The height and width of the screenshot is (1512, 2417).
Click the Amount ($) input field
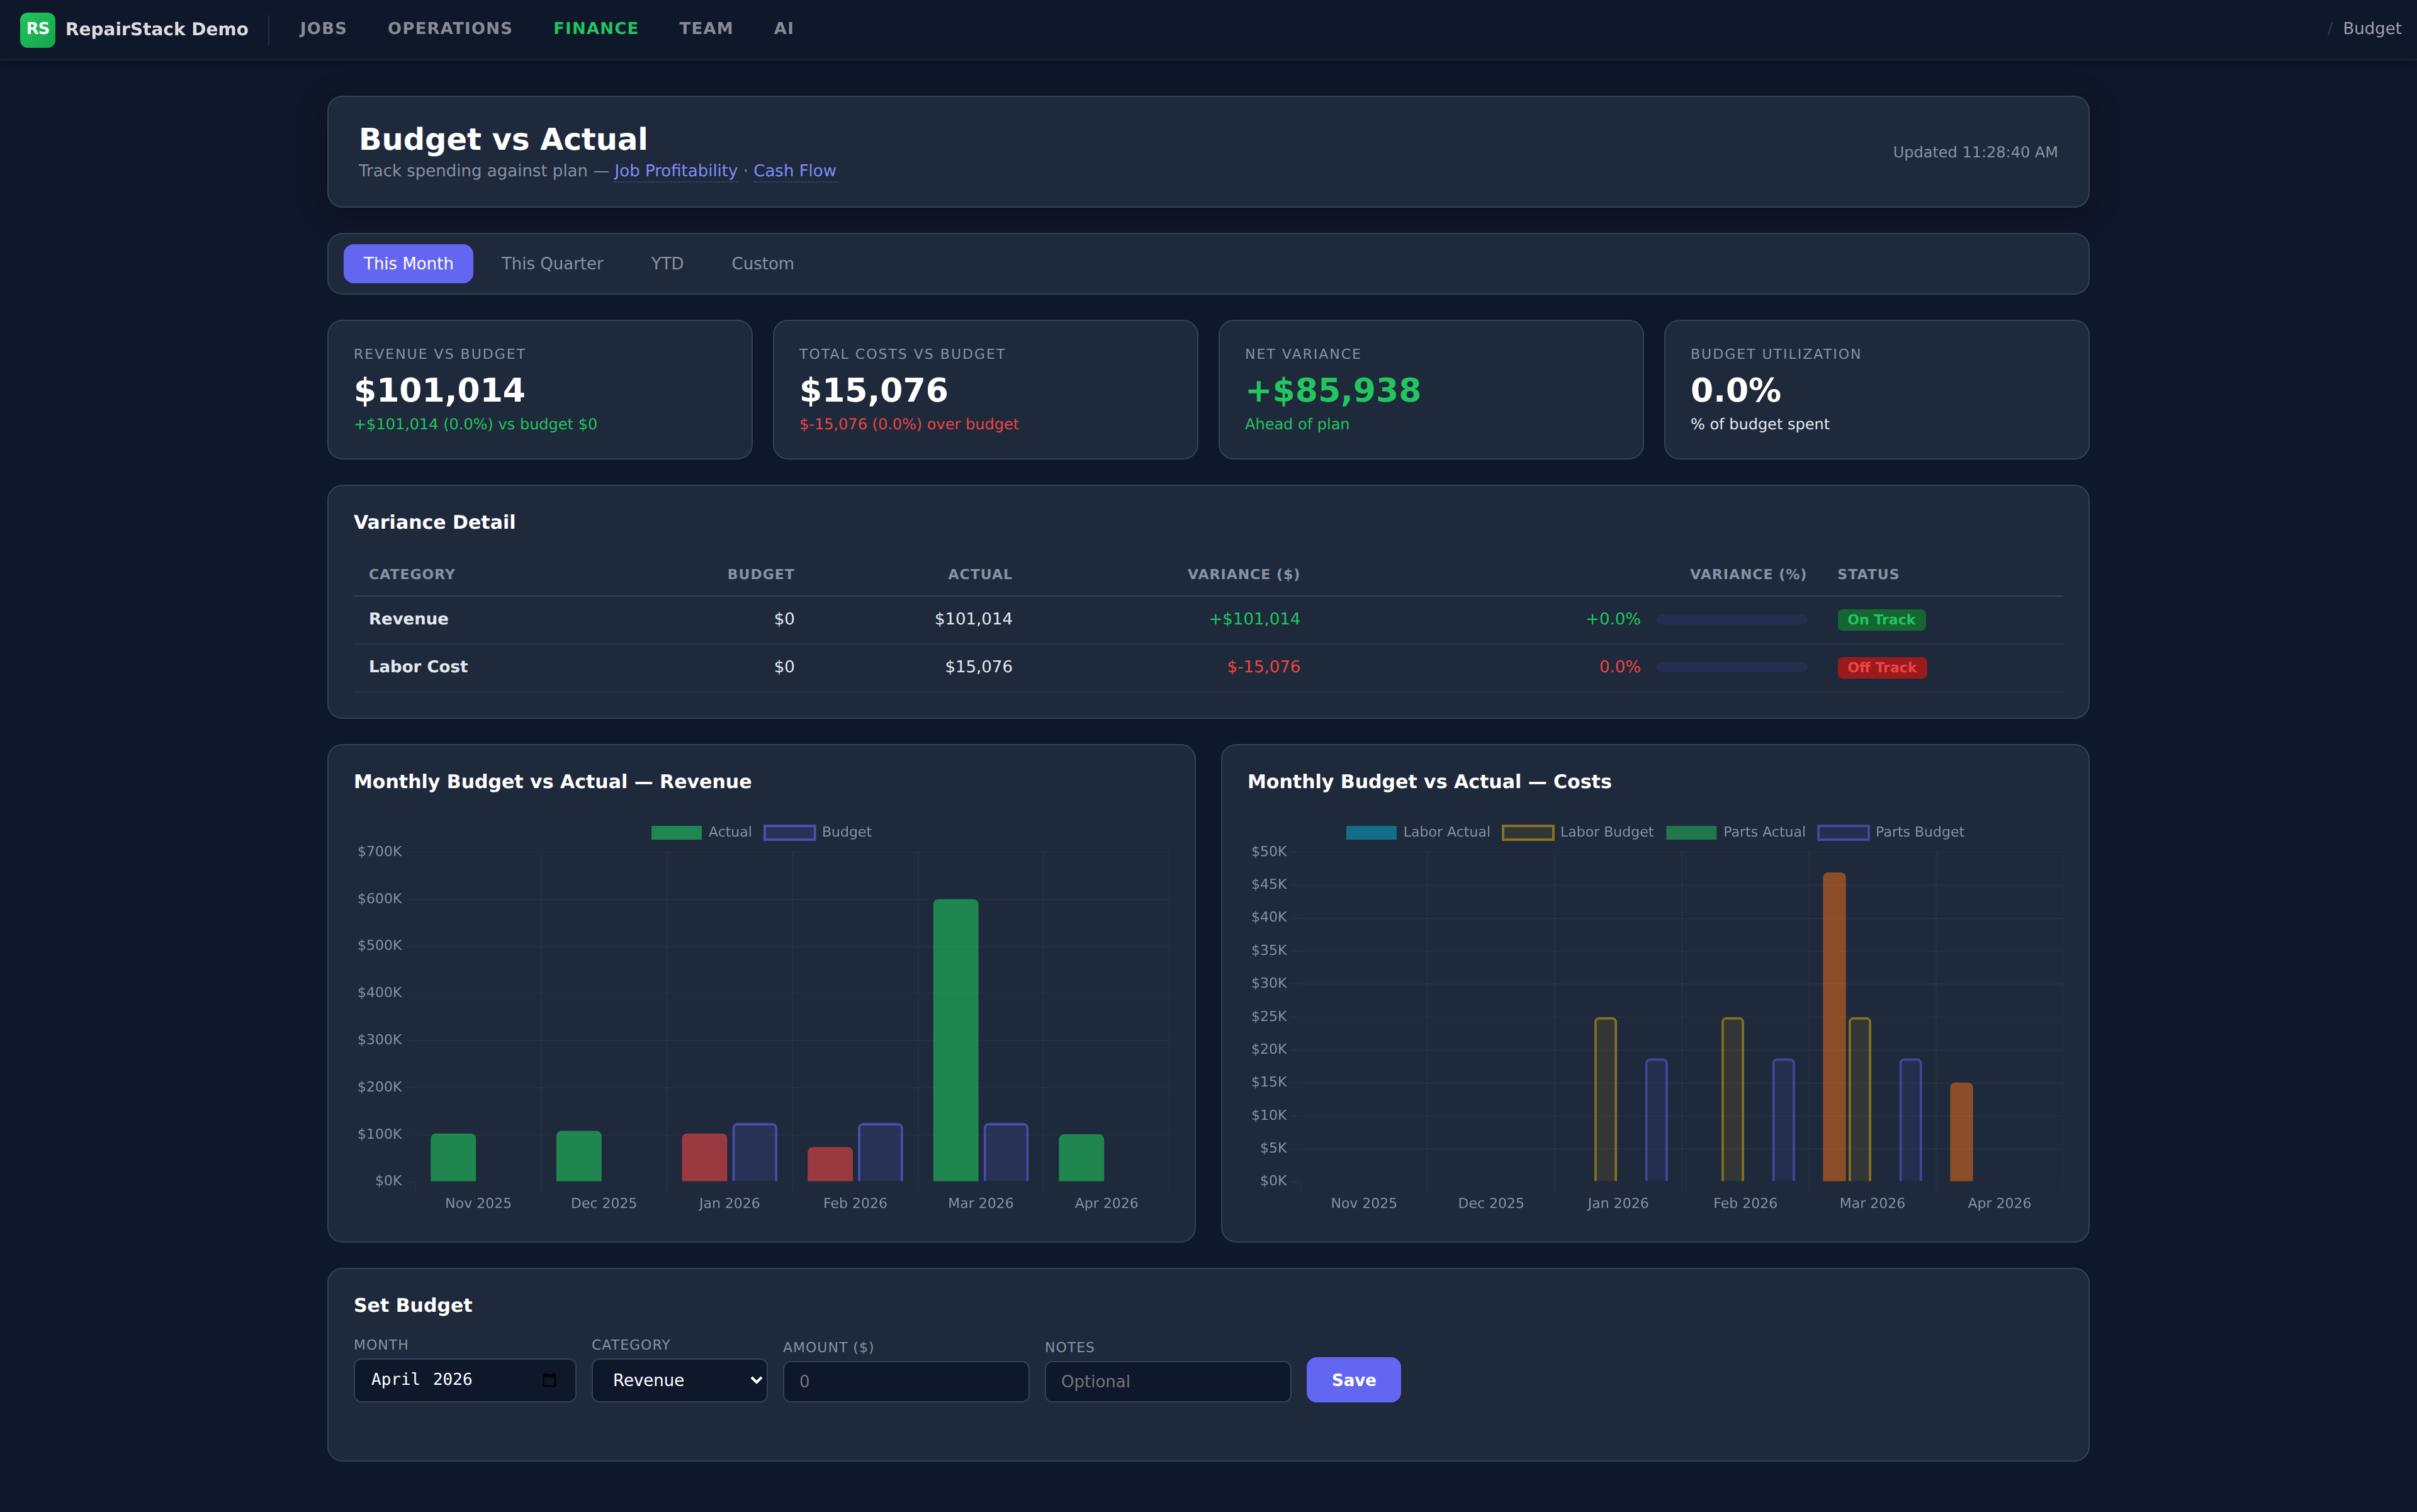[x=905, y=1381]
